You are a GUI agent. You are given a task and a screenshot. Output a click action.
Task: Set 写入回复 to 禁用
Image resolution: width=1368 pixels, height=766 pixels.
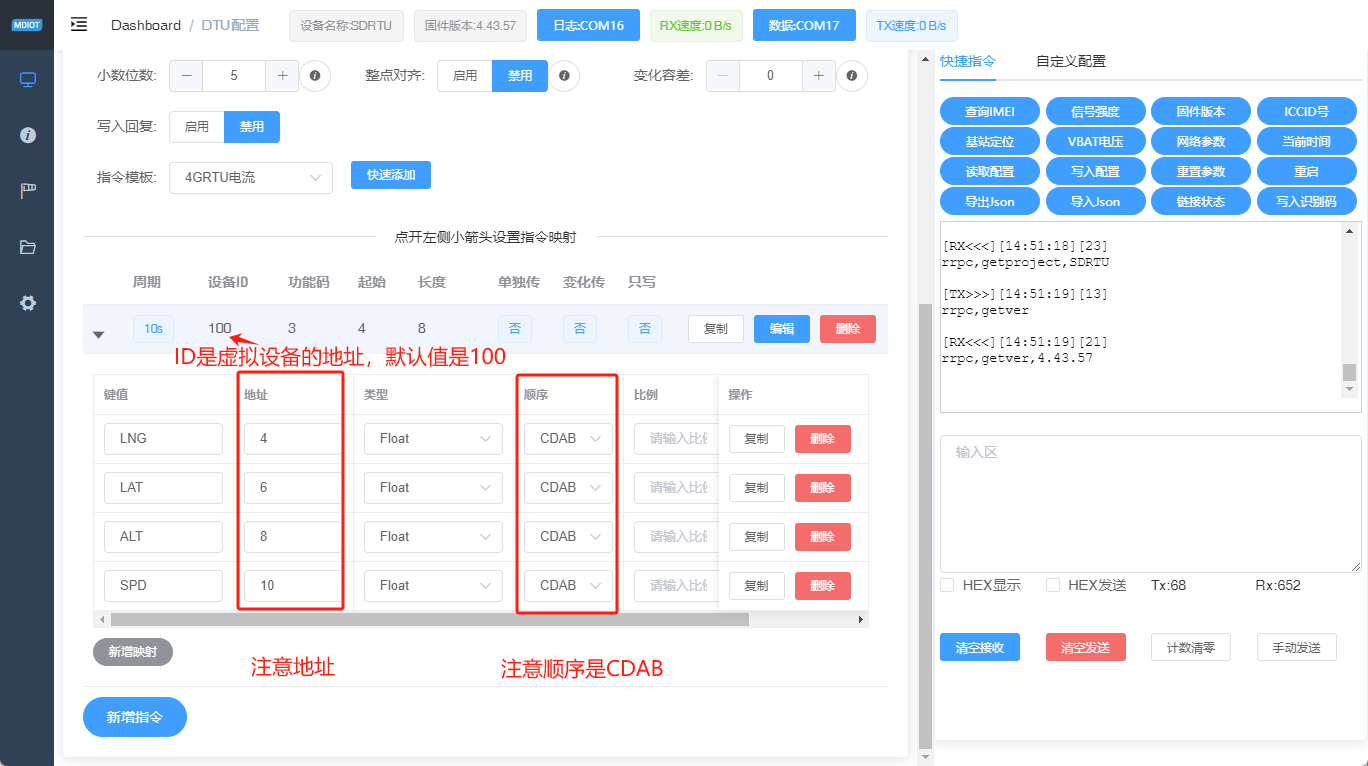coord(252,127)
